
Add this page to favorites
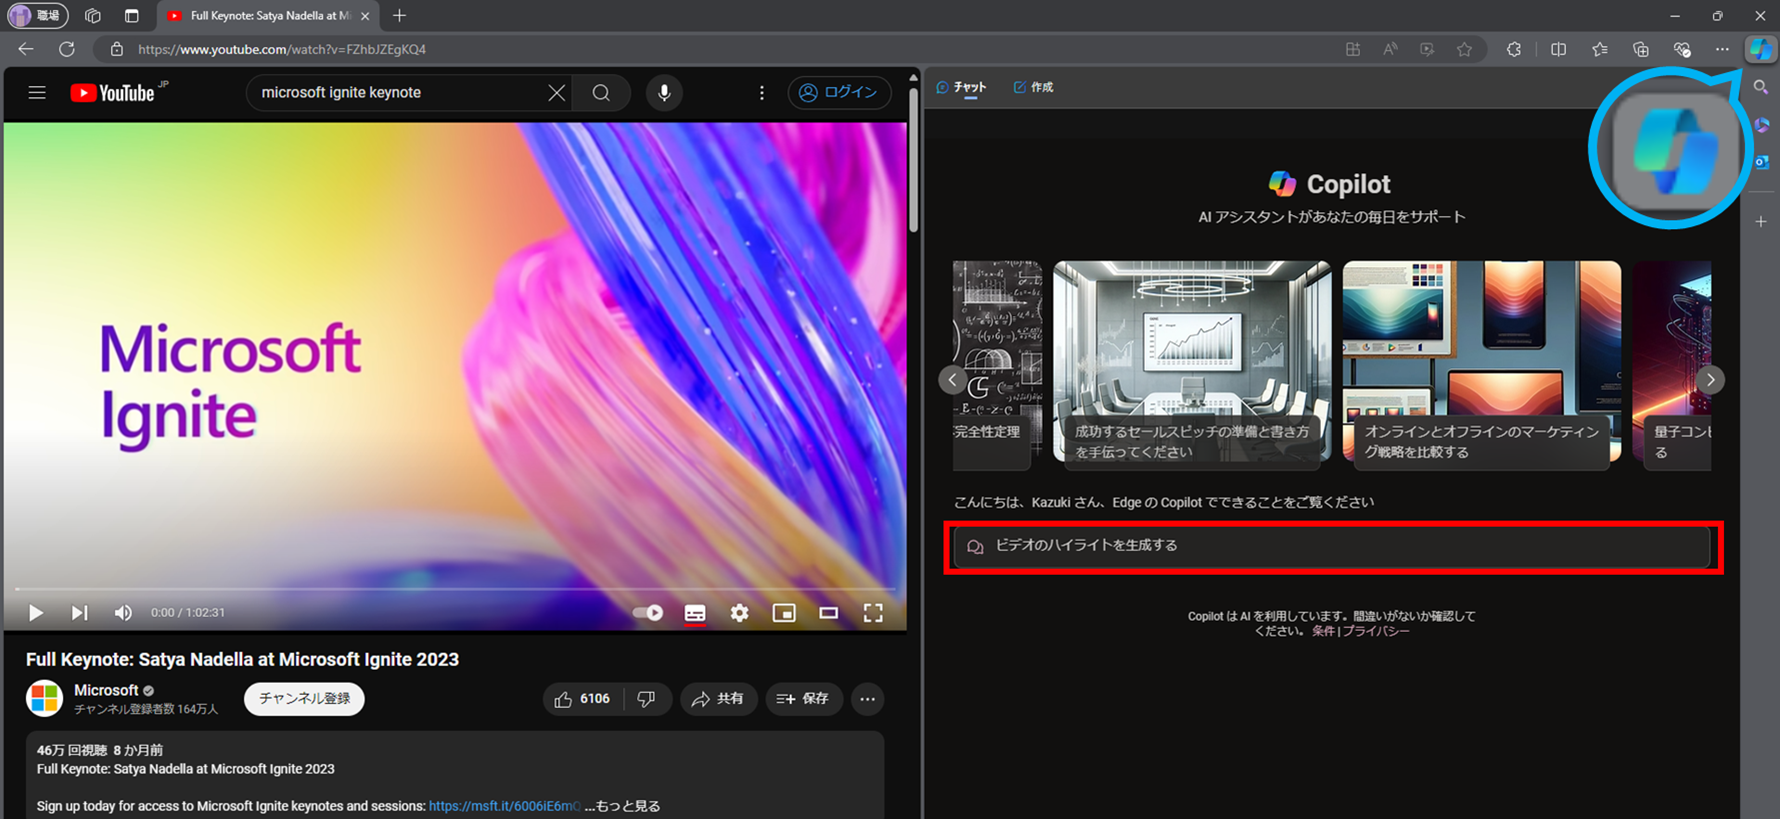click(x=1464, y=49)
